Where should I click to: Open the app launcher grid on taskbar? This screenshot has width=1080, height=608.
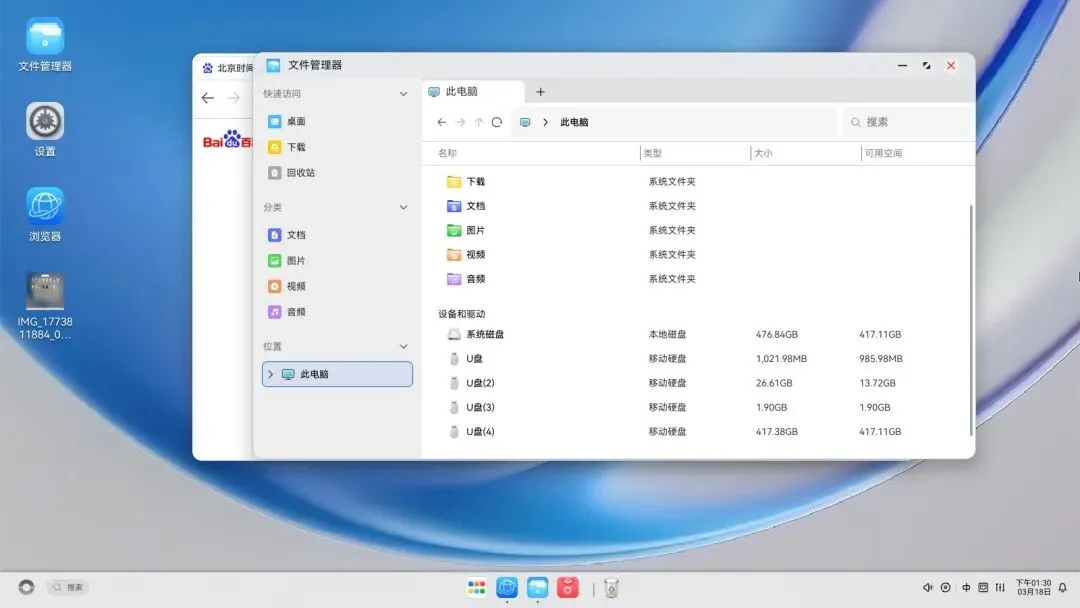coord(476,587)
